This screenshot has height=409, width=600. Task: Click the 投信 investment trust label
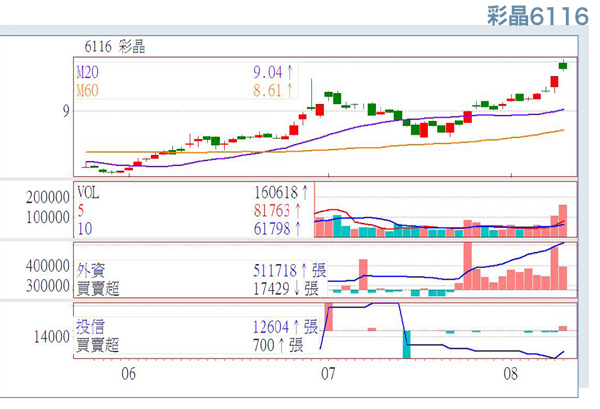(x=91, y=326)
